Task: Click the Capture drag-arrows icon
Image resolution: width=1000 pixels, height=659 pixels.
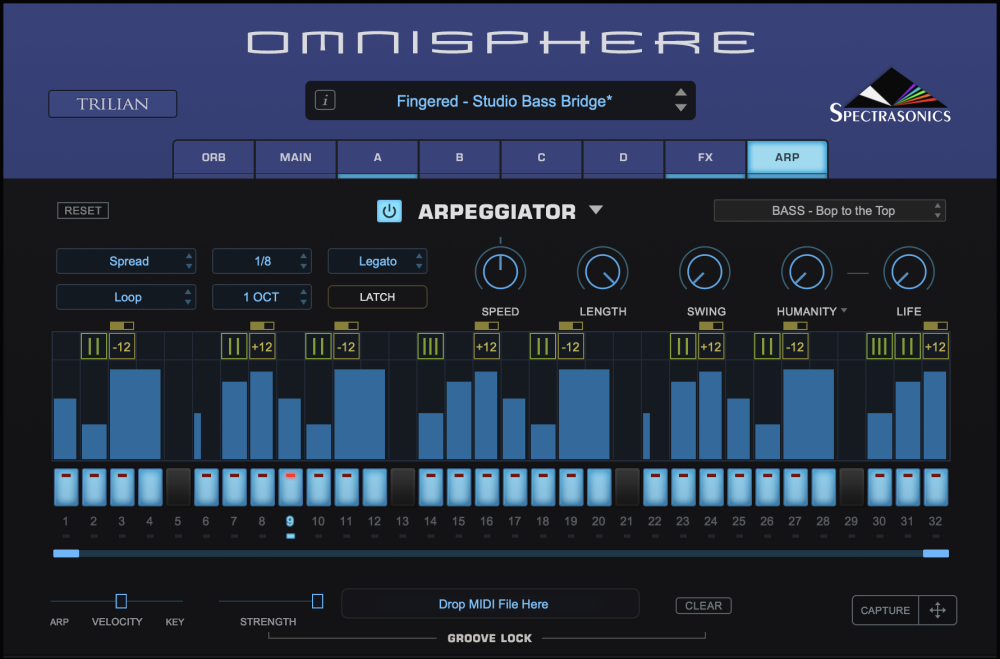Action: tap(938, 611)
